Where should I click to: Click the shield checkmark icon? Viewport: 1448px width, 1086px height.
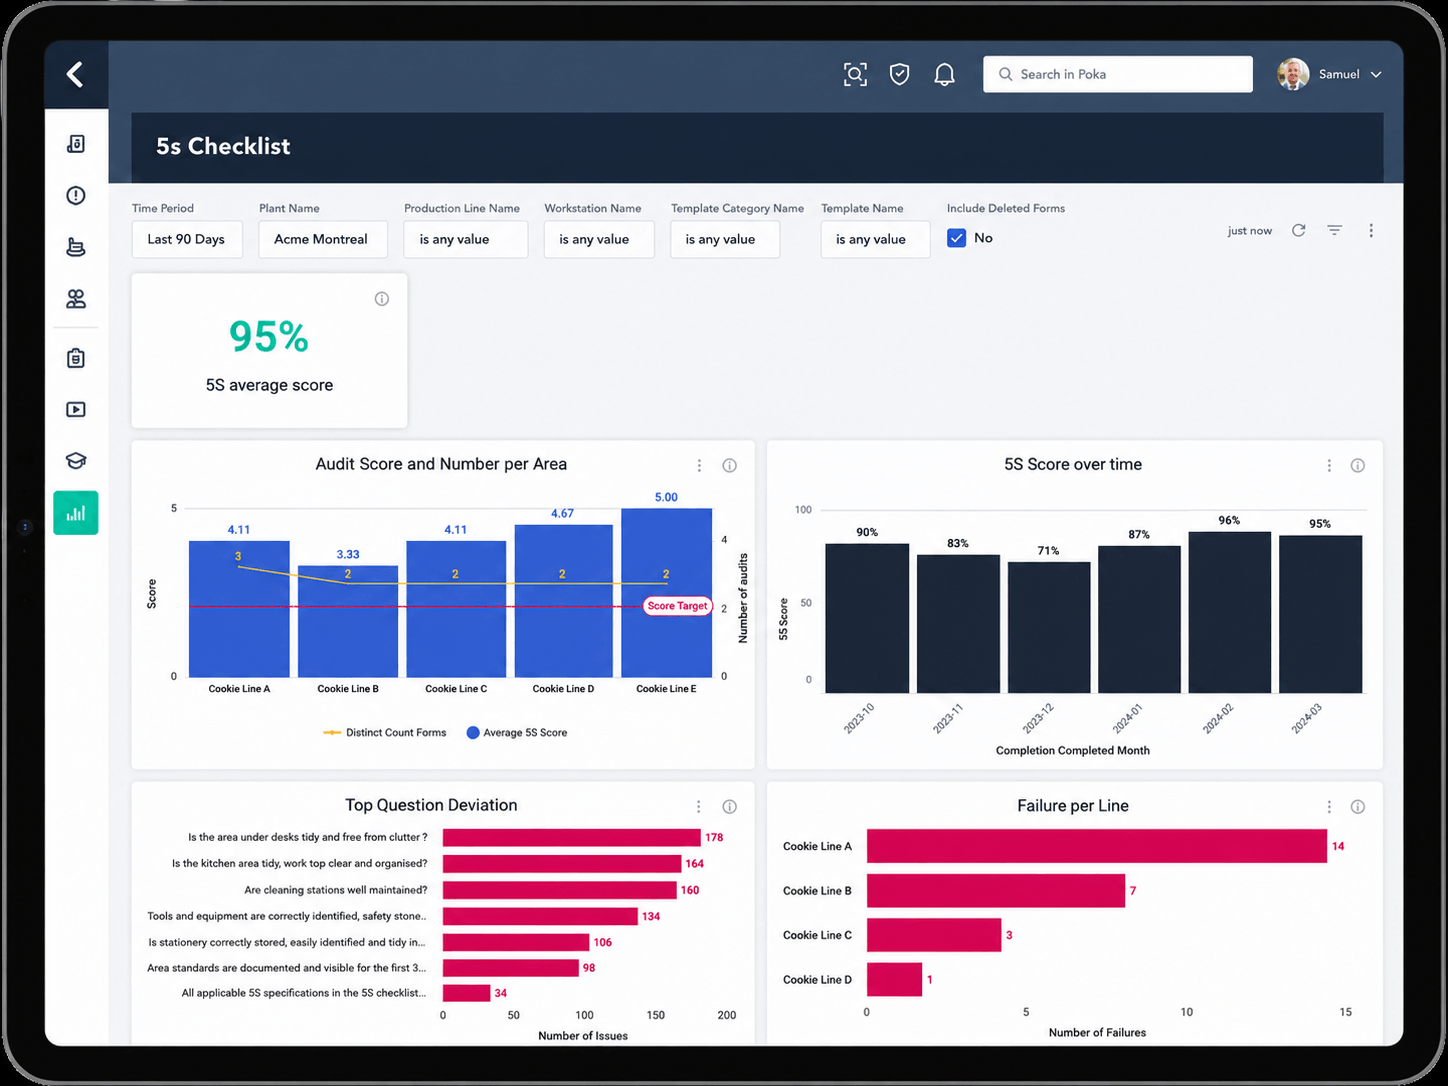[900, 74]
